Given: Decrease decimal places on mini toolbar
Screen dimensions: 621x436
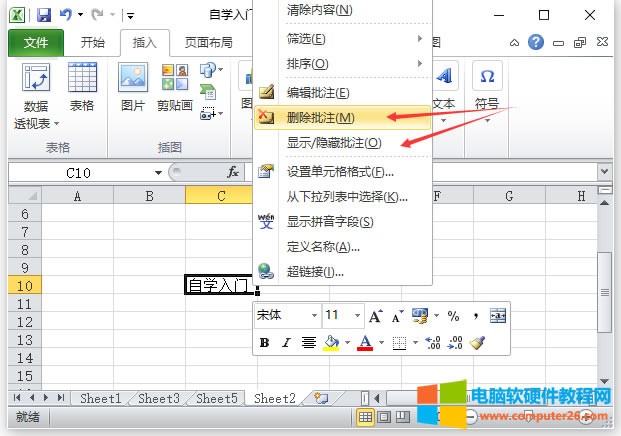Looking at the screenshot, I should 455,343.
